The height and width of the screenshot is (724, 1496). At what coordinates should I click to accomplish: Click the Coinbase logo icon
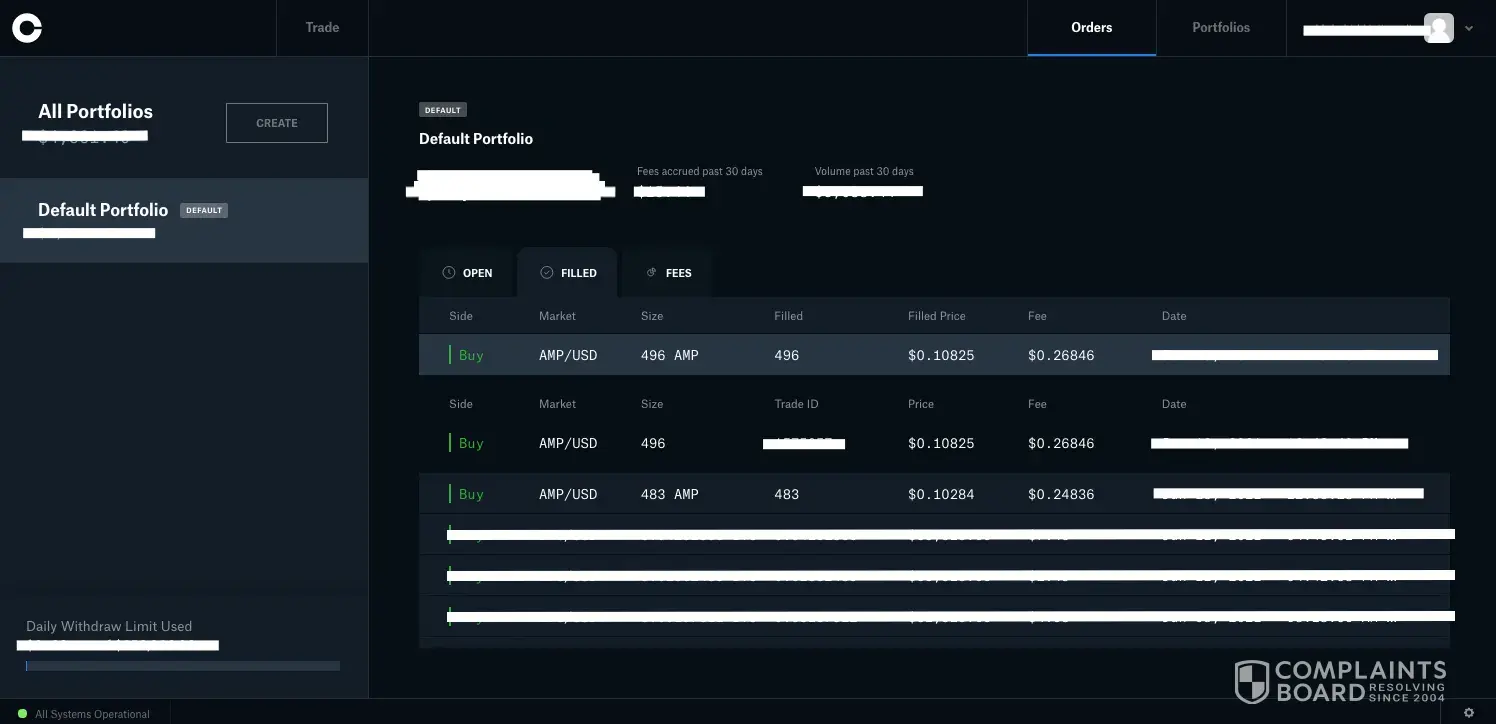click(27, 28)
